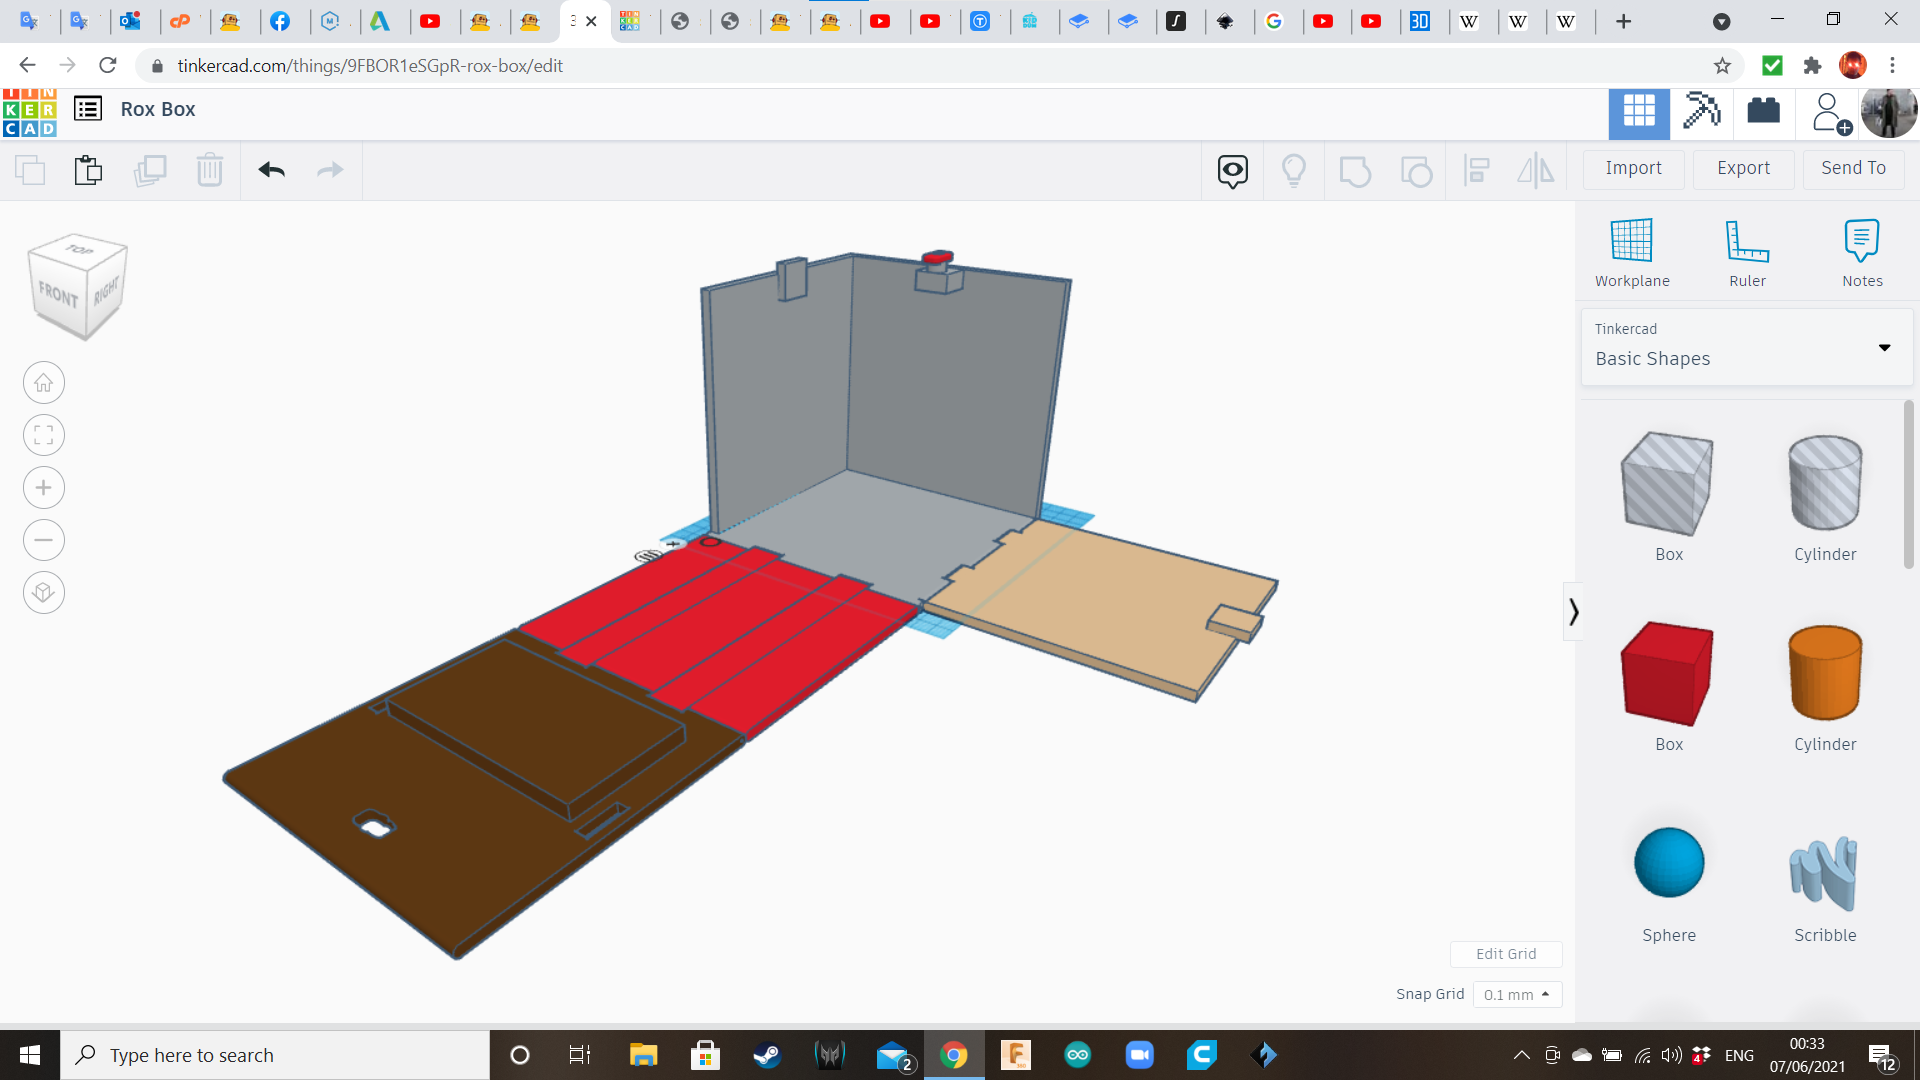Viewport: 1920px width, 1080px height.
Task: Select the Ruler tool
Action: tap(1747, 241)
